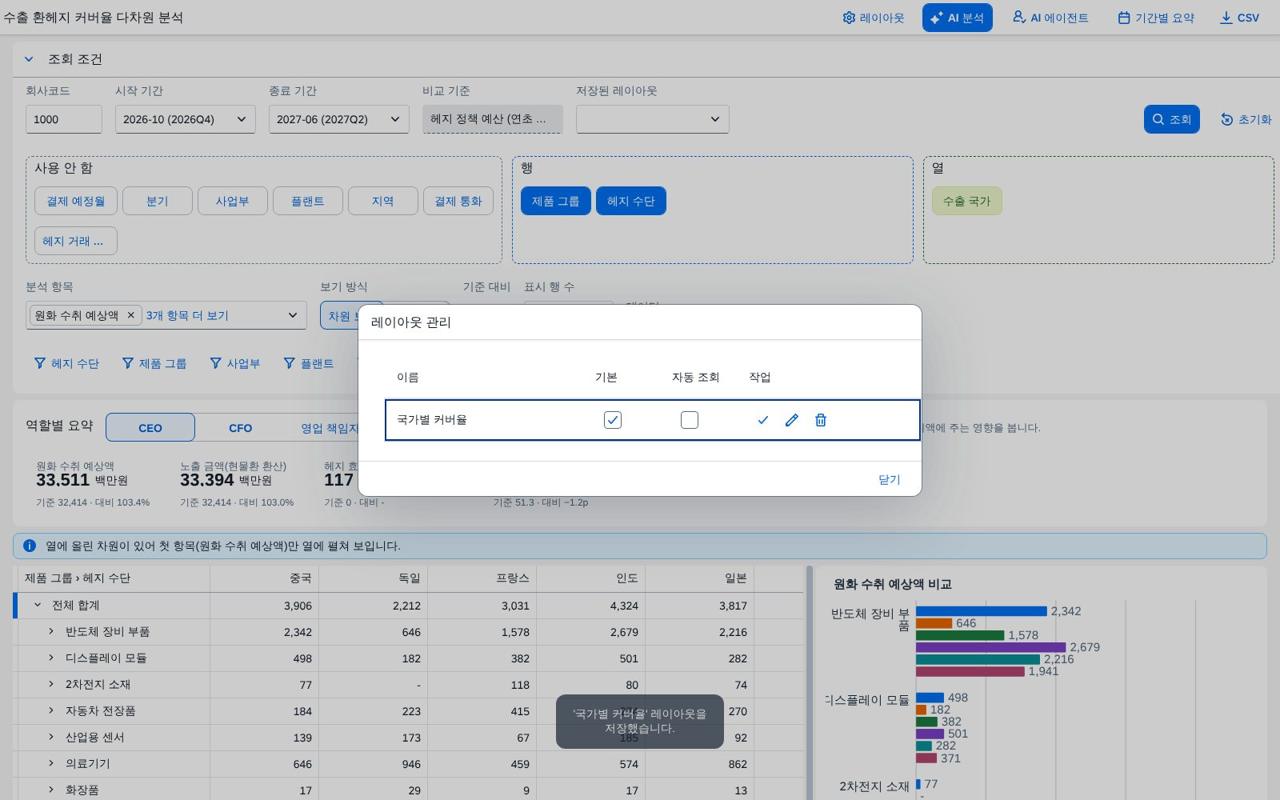Close the 레이아웃 관리 dialog with 닫기
This screenshot has height=800, width=1280.
pyautogui.click(x=889, y=480)
